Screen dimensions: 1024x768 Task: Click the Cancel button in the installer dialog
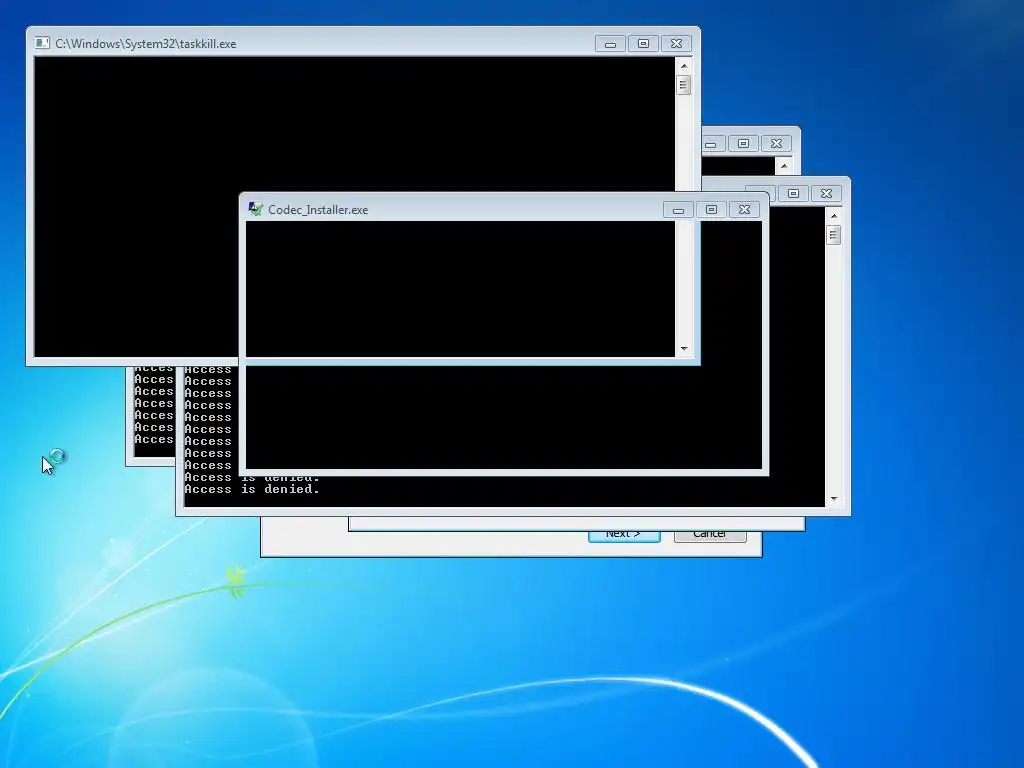tap(710, 536)
